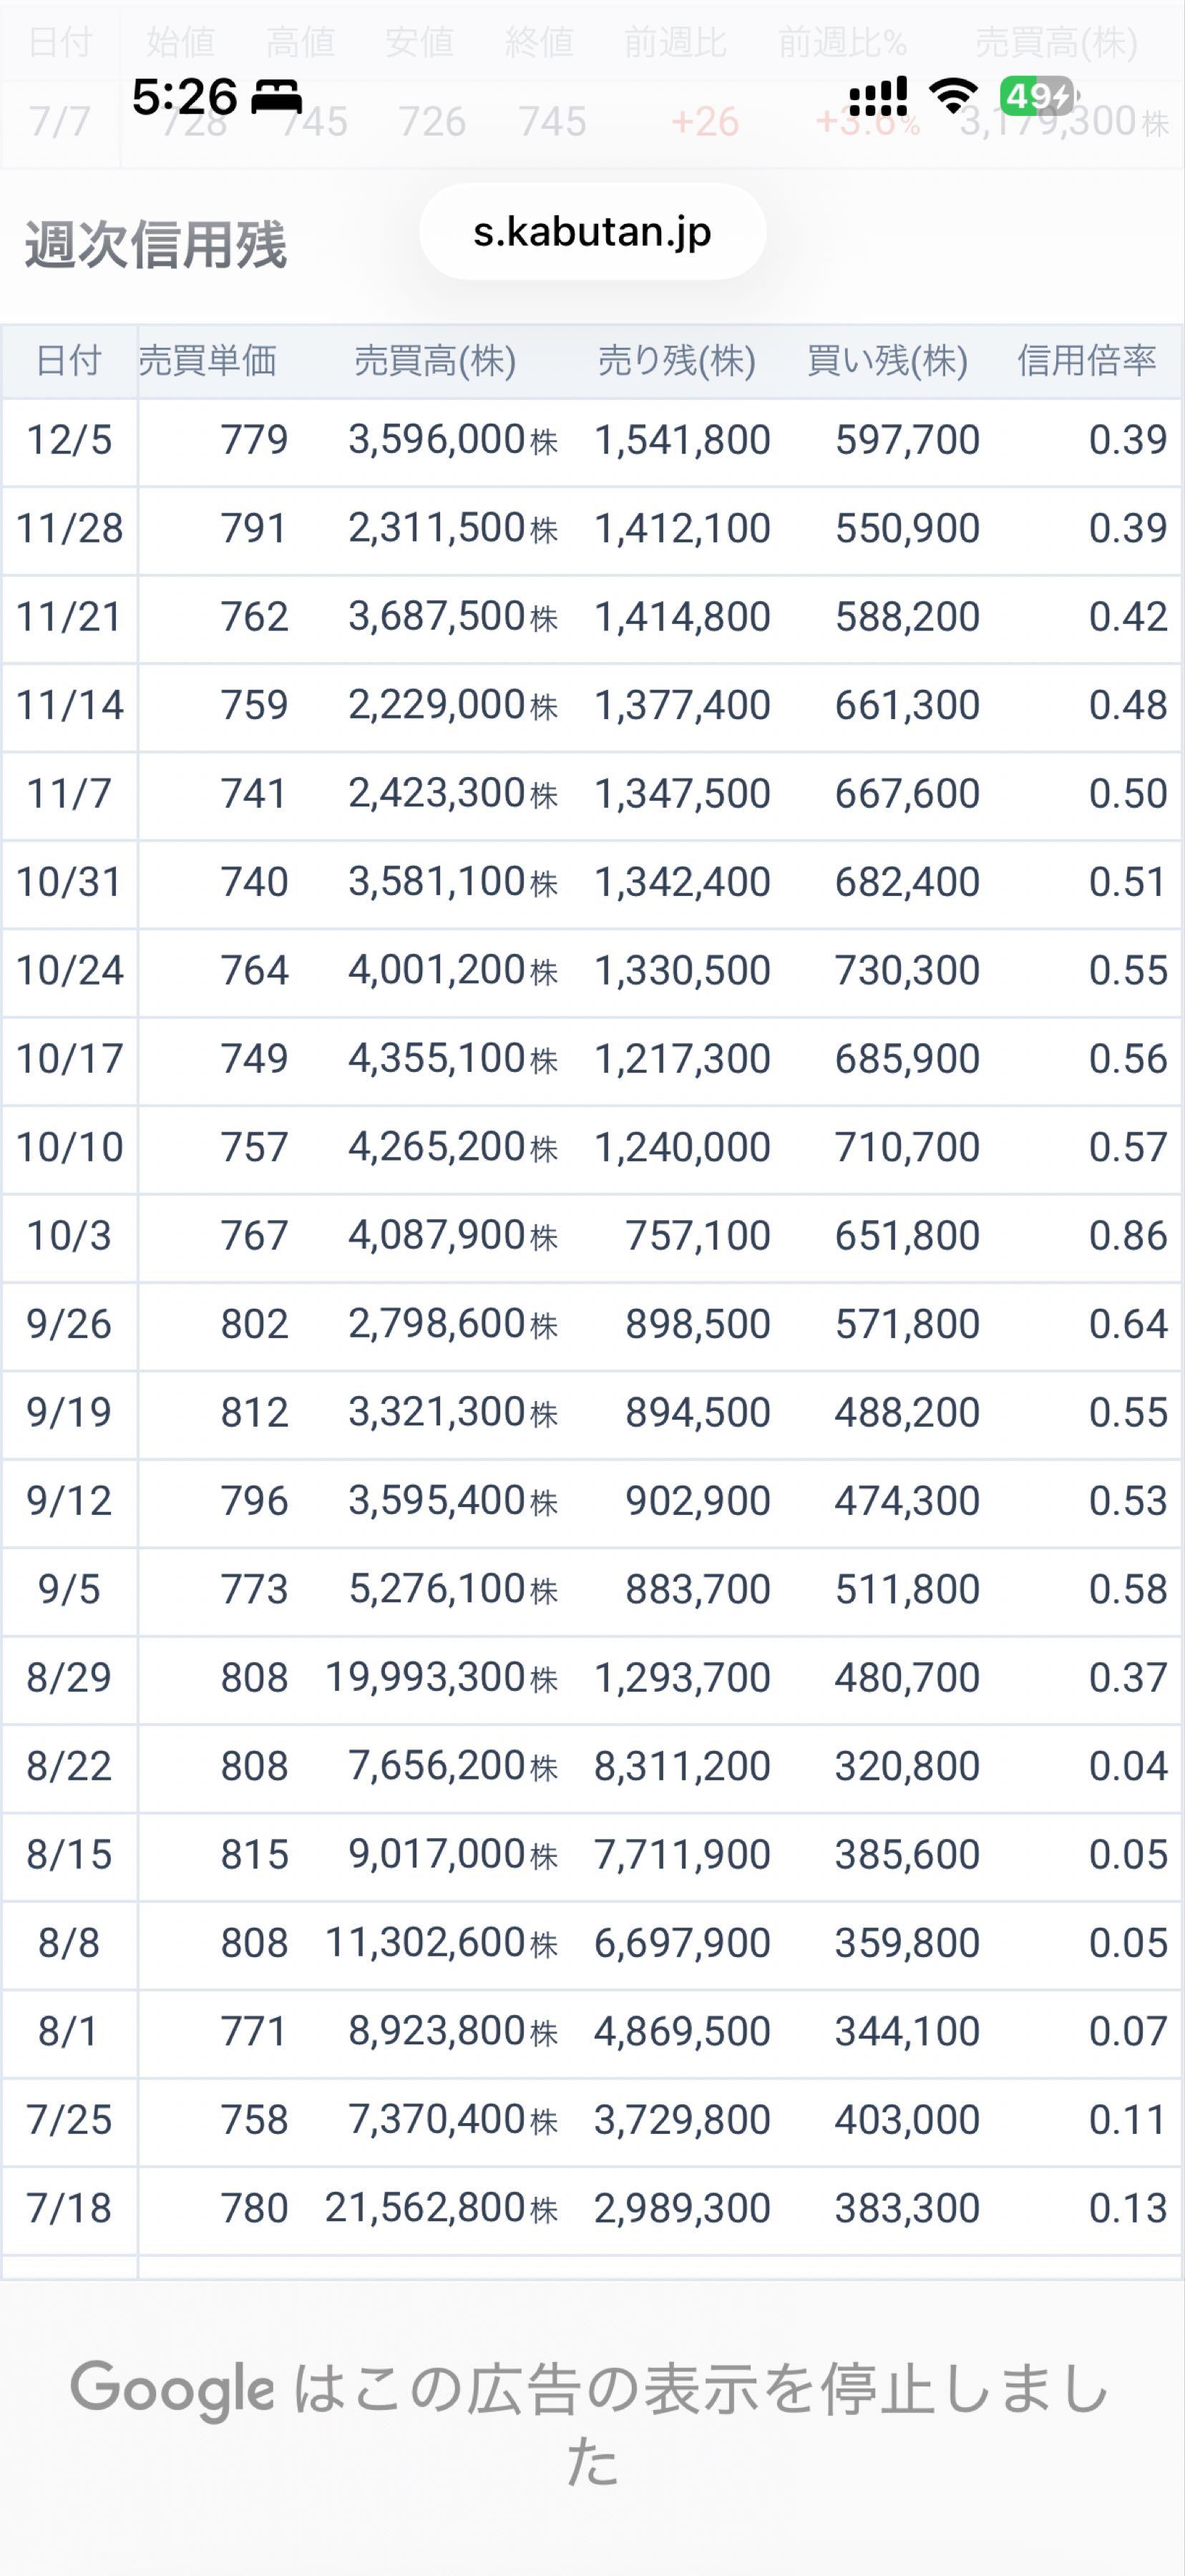The height and width of the screenshot is (2576, 1185).
Task: Click the 売り残(株) column header
Action: tap(676, 360)
